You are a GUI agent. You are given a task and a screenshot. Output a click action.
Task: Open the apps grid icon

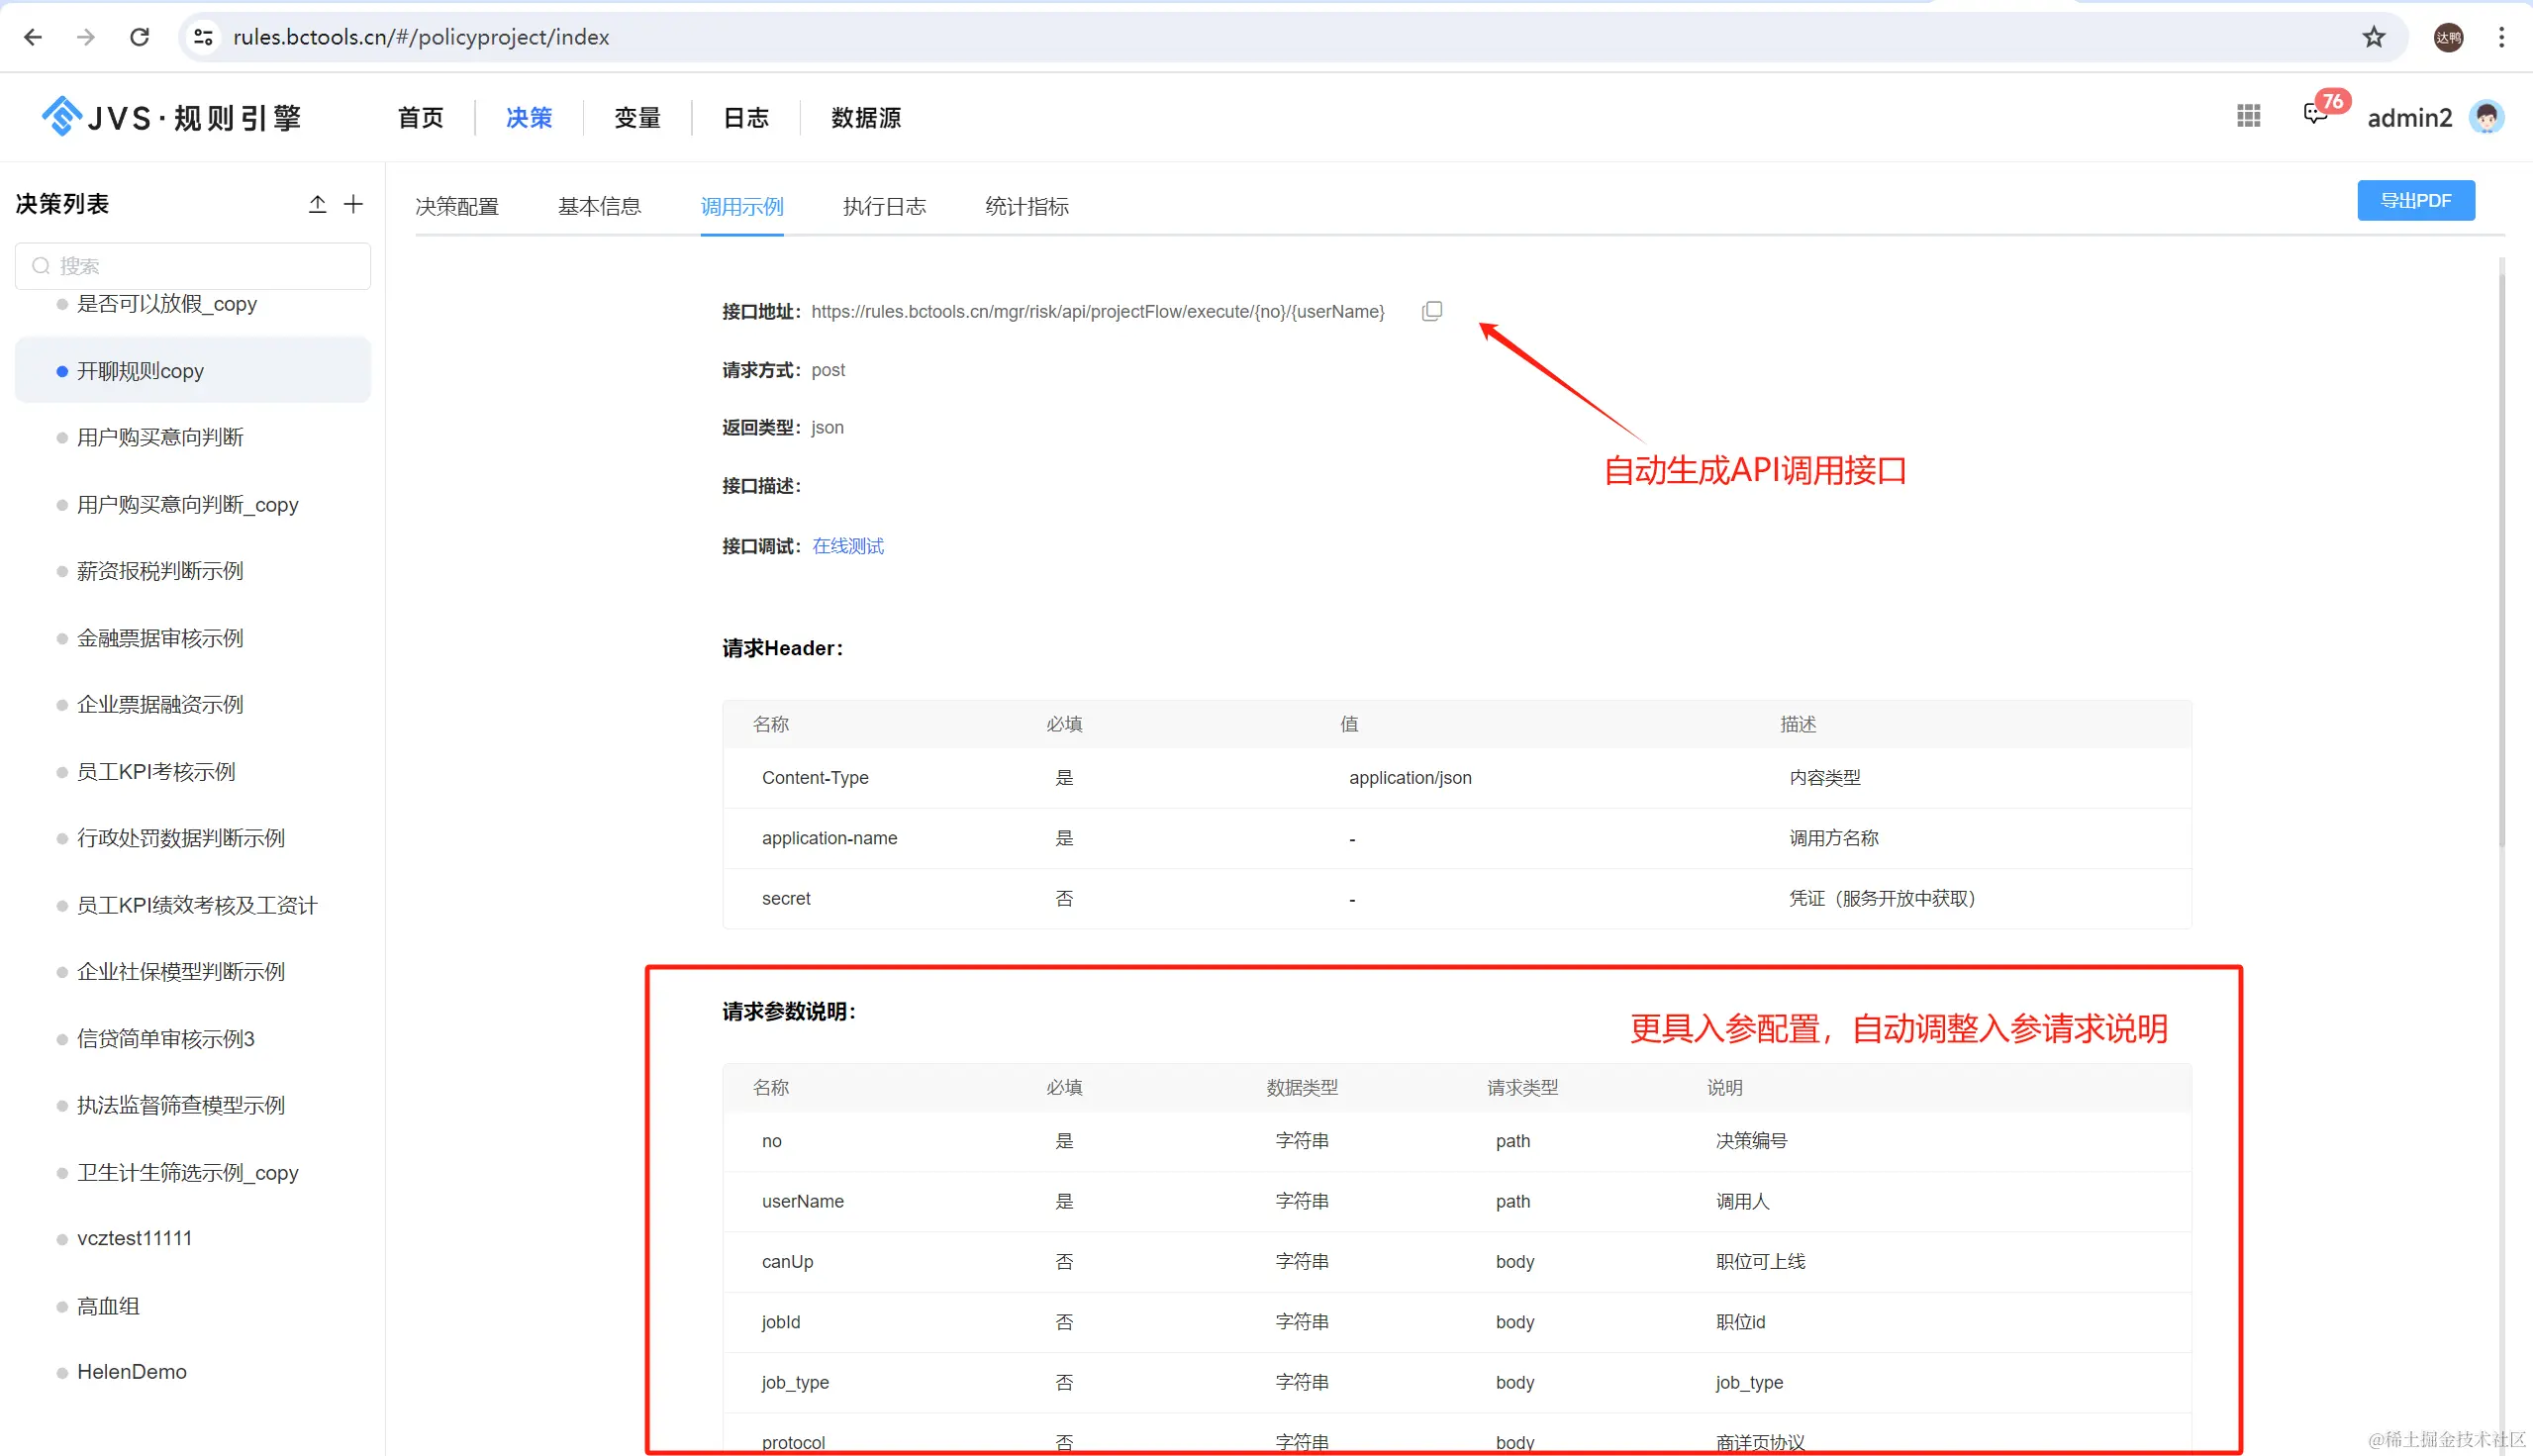pyautogui.click(x=2248, y=117)
